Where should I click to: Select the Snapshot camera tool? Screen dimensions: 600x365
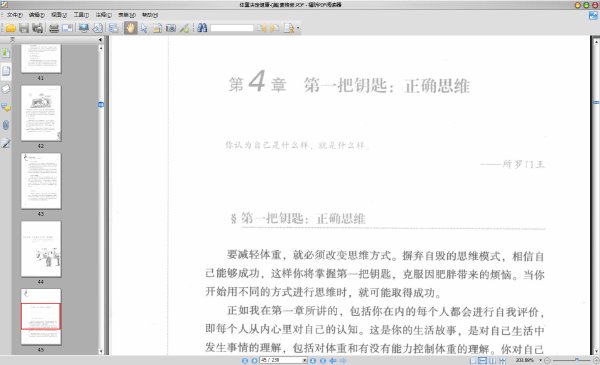tap(171, 28)
